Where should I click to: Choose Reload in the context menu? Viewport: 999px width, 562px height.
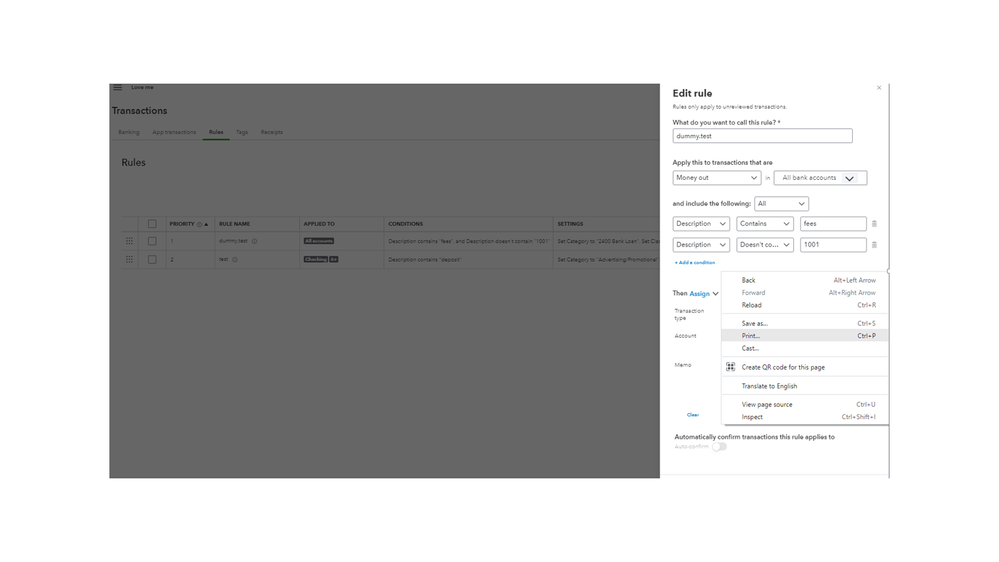(805, 305)
